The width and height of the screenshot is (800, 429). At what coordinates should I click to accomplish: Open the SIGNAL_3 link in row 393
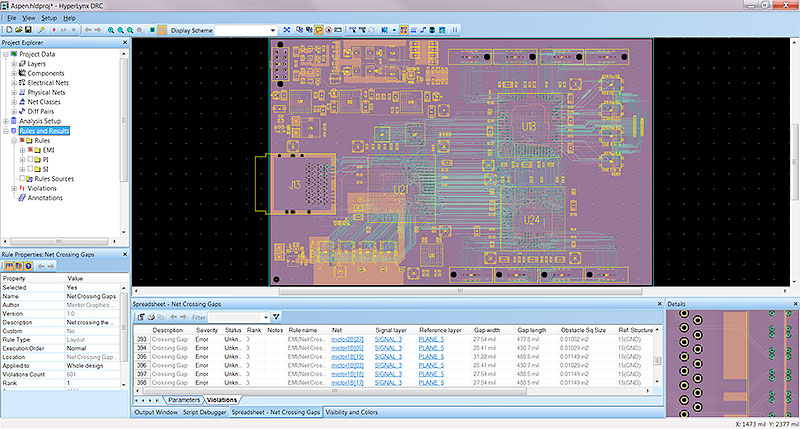pyautogui.click(x=388, y=339)
